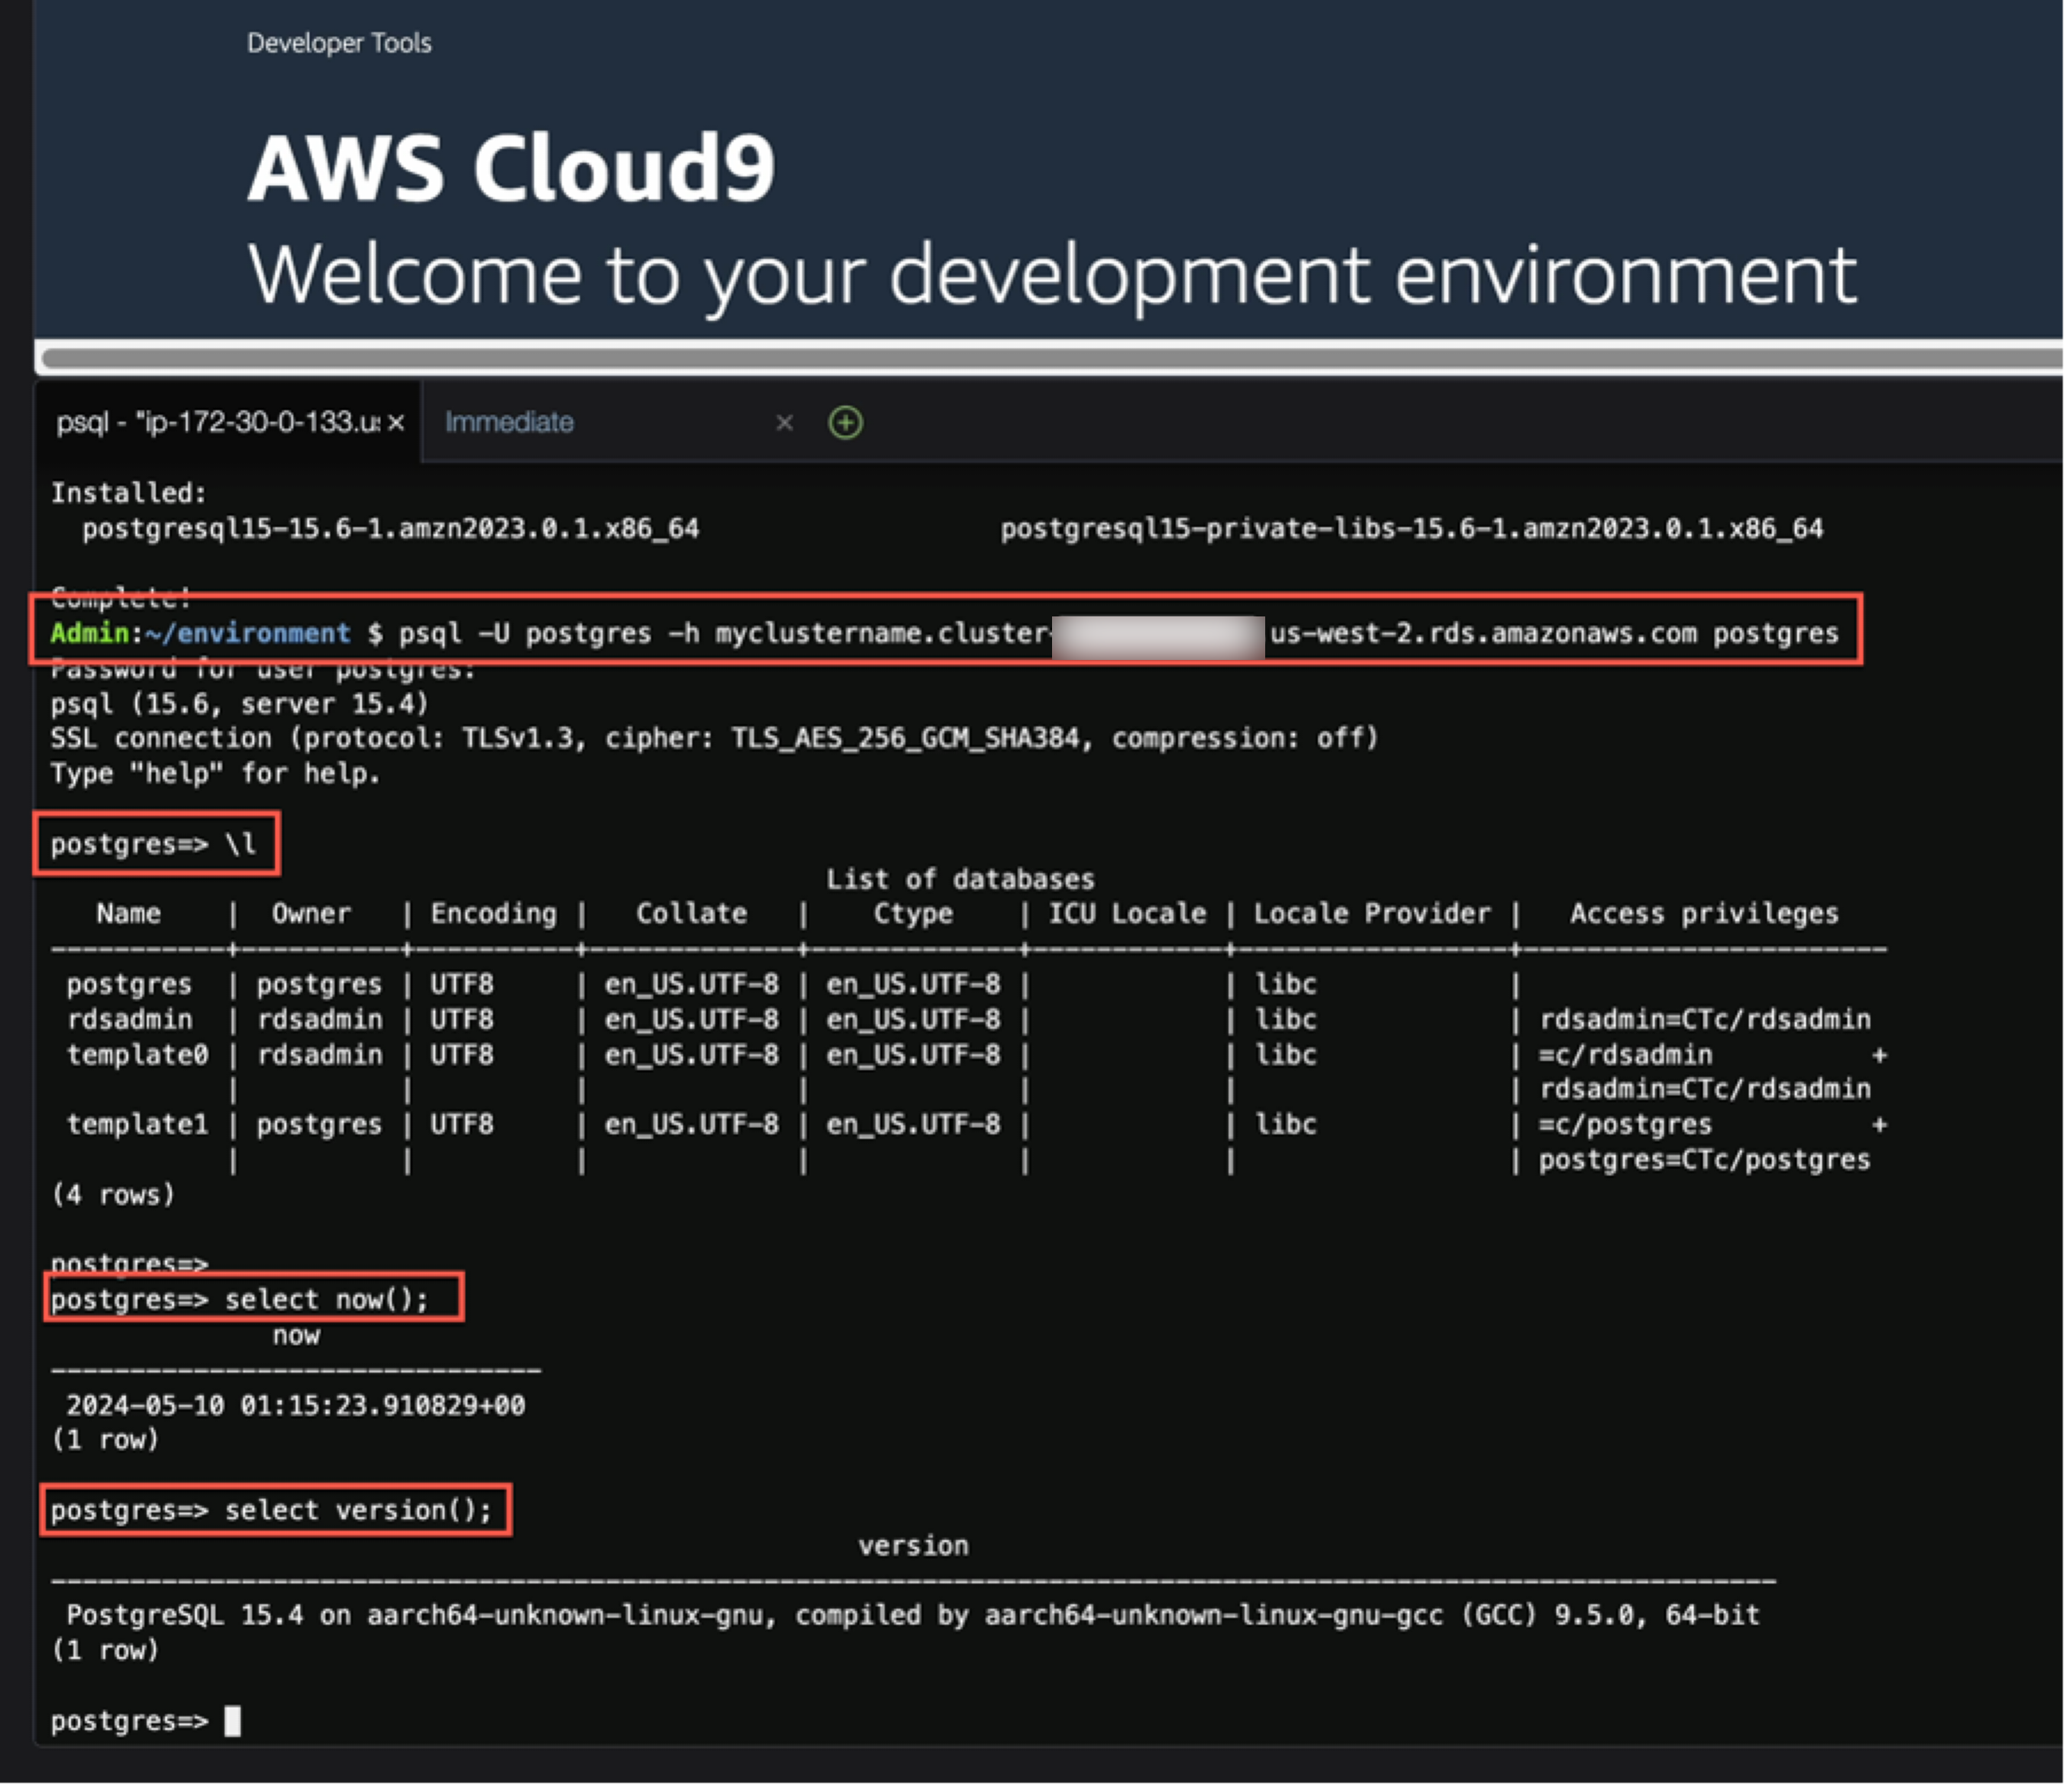The height and width of the screenshot is (1792, 2072).
Task: Click the 'select version();' command line
Action: (x=272, y=1511)
